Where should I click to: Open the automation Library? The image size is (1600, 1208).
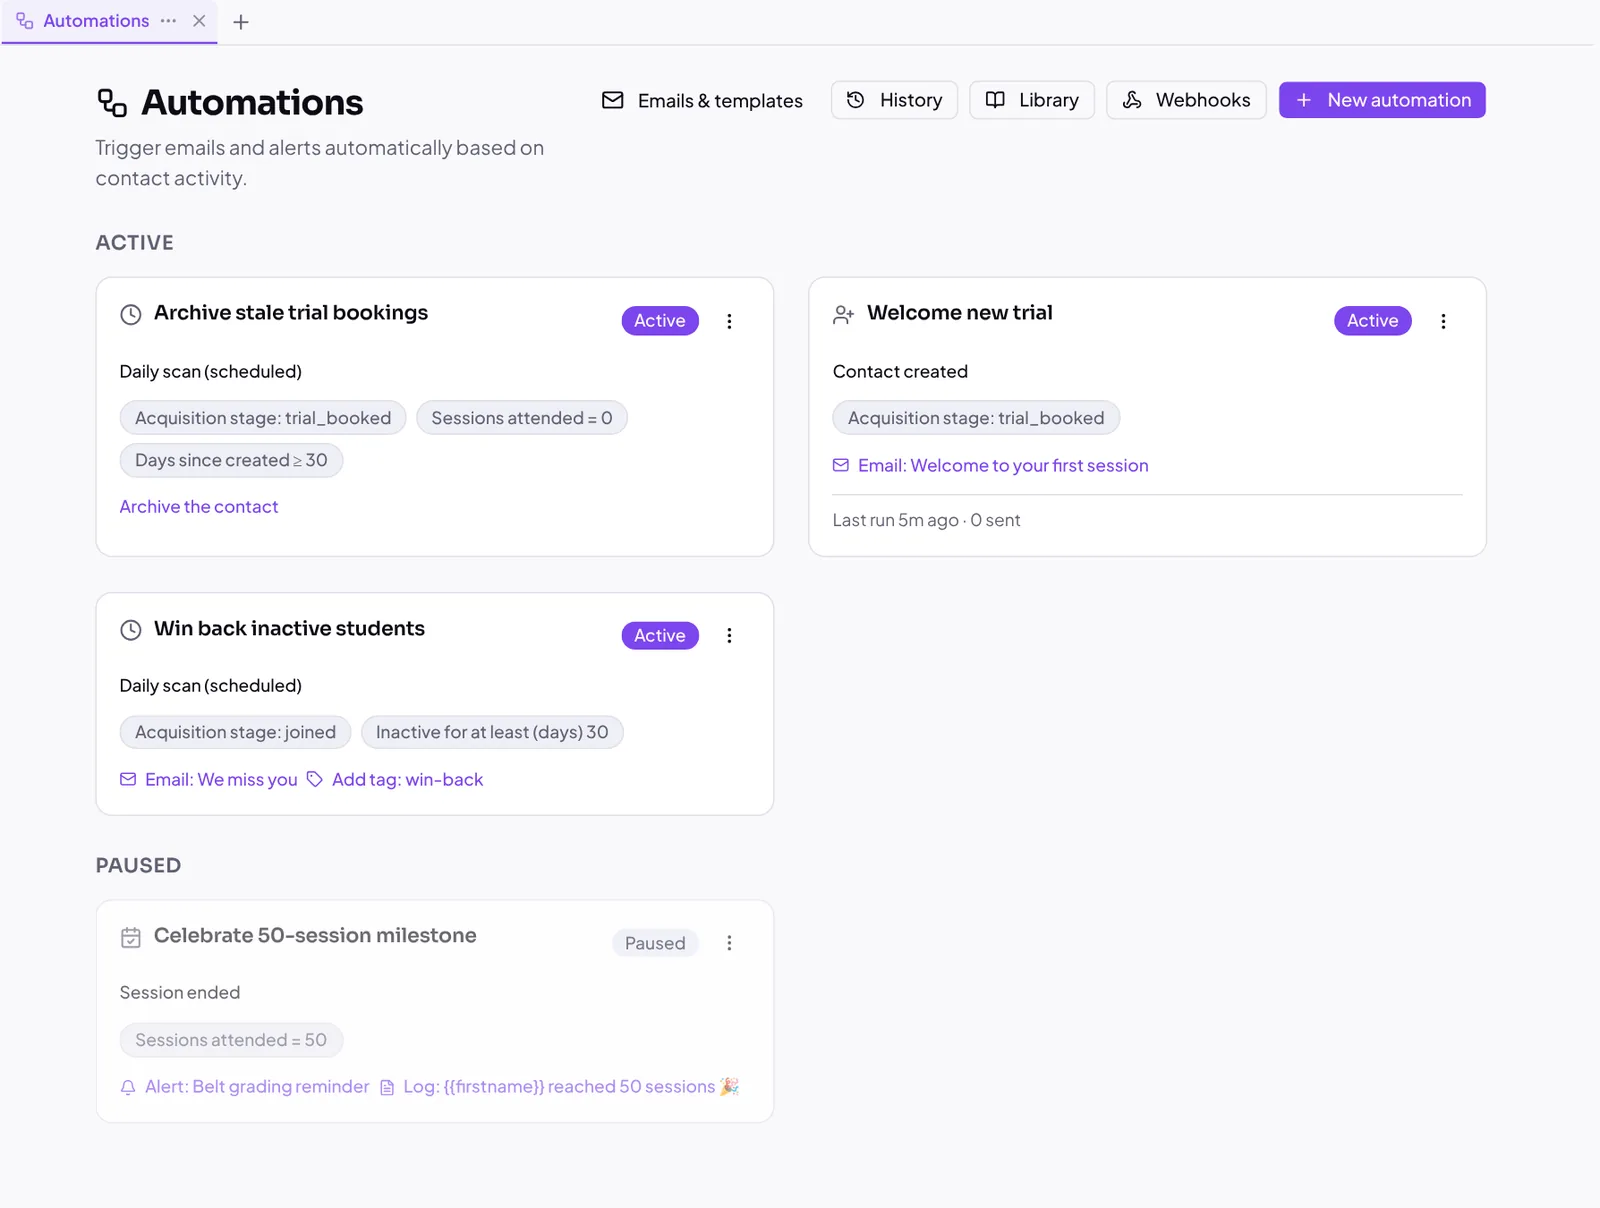coord(1032,100)
